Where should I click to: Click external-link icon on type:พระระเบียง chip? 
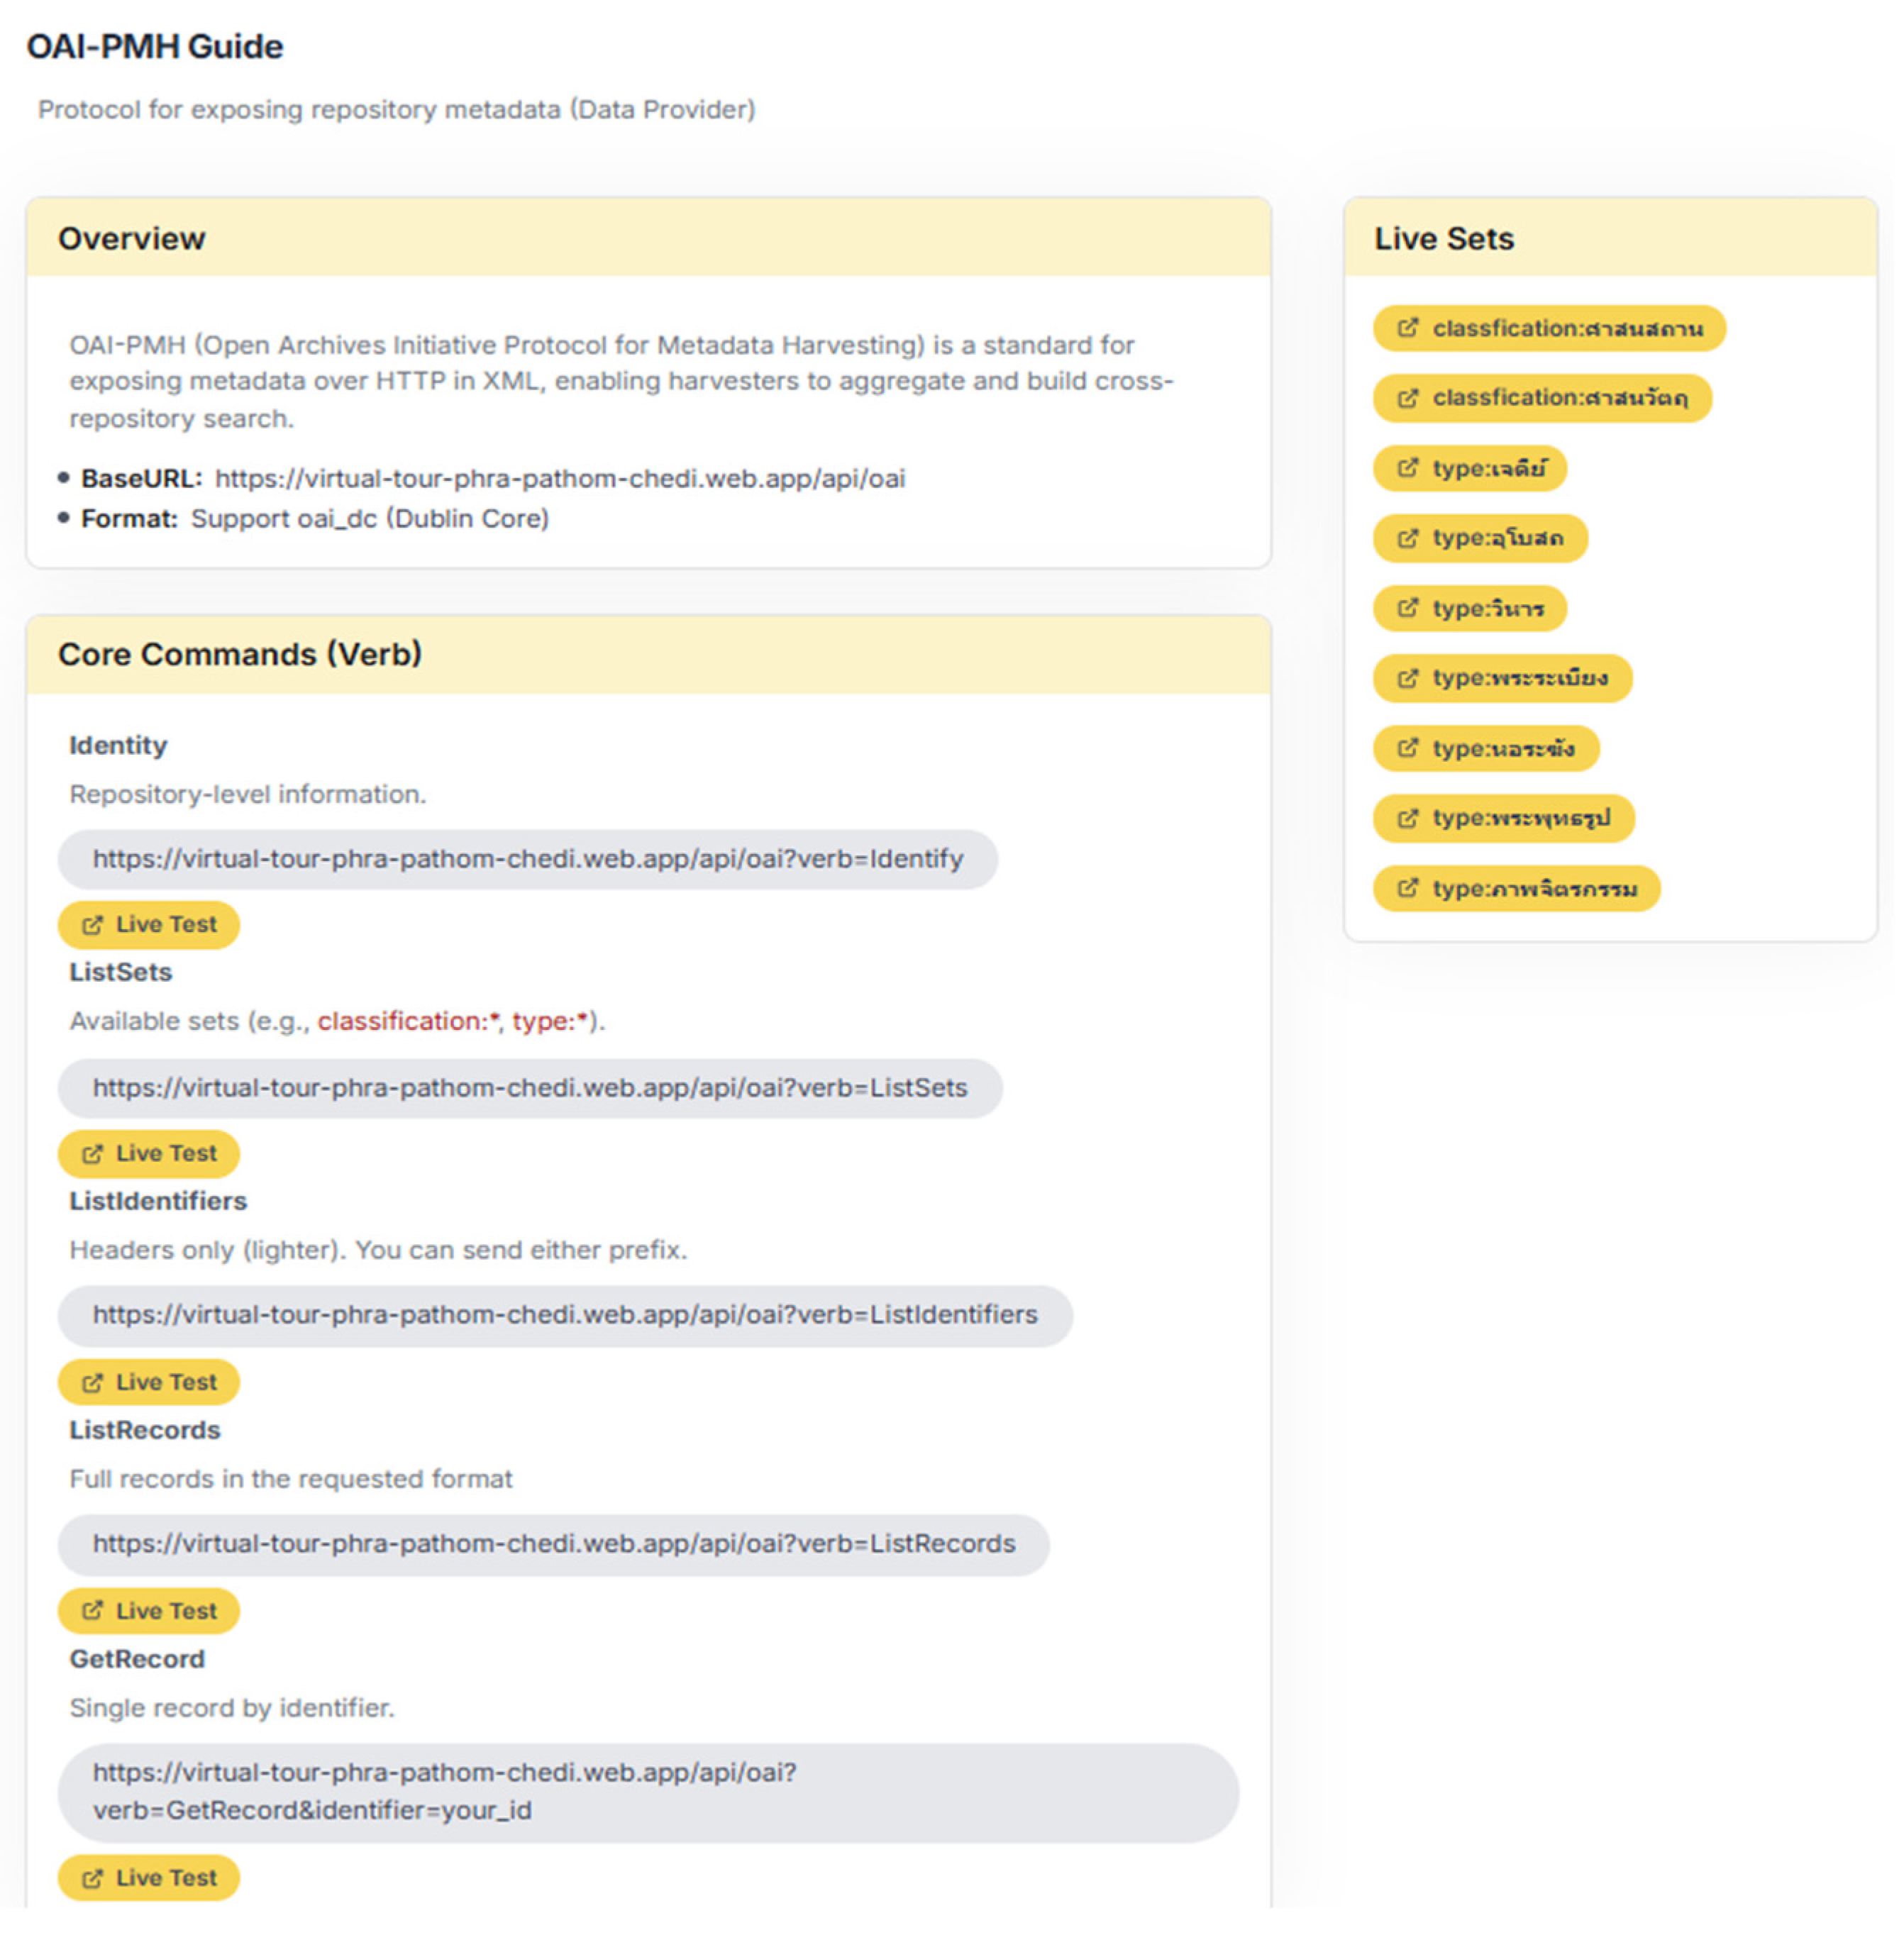click(1407, 678)
